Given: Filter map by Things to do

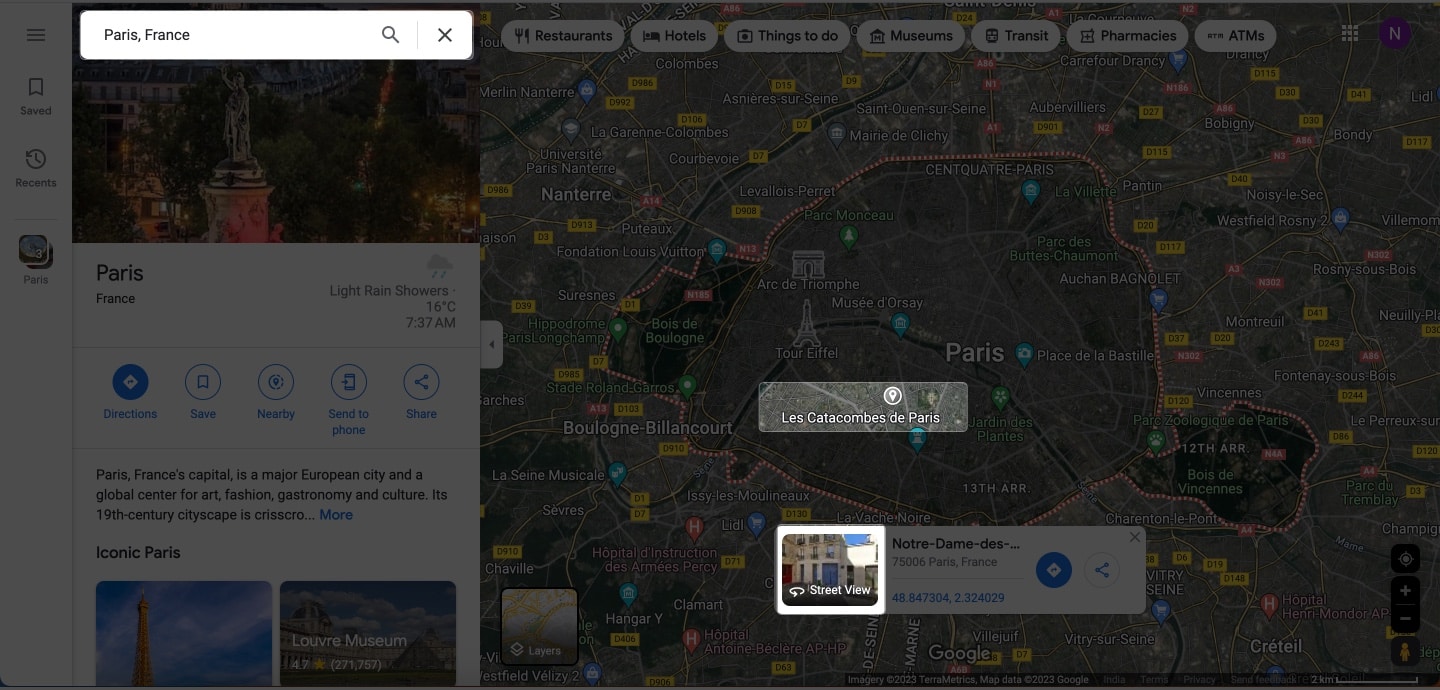Looking at the screenshot, I should point(788,35).
